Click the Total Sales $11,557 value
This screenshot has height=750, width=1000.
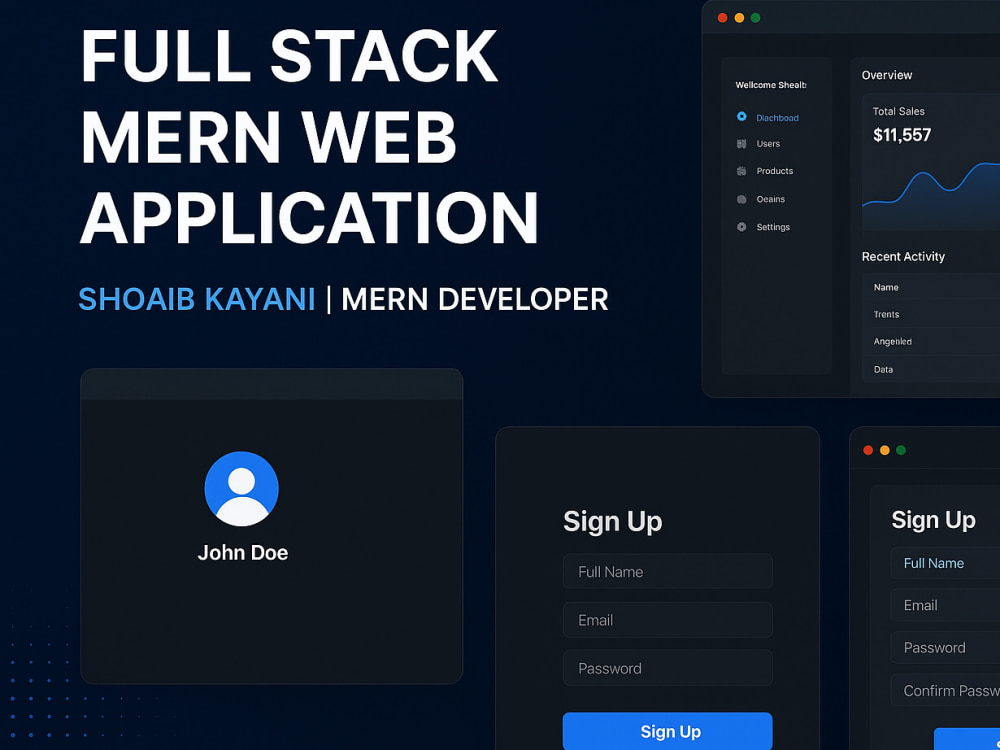pos(902,135)
